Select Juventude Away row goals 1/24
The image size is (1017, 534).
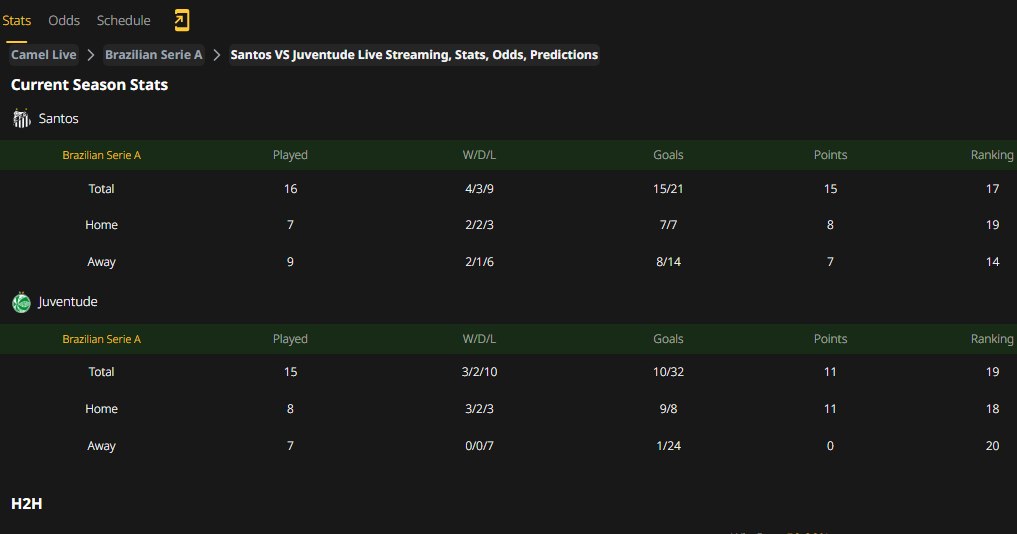tap(668, 446)
